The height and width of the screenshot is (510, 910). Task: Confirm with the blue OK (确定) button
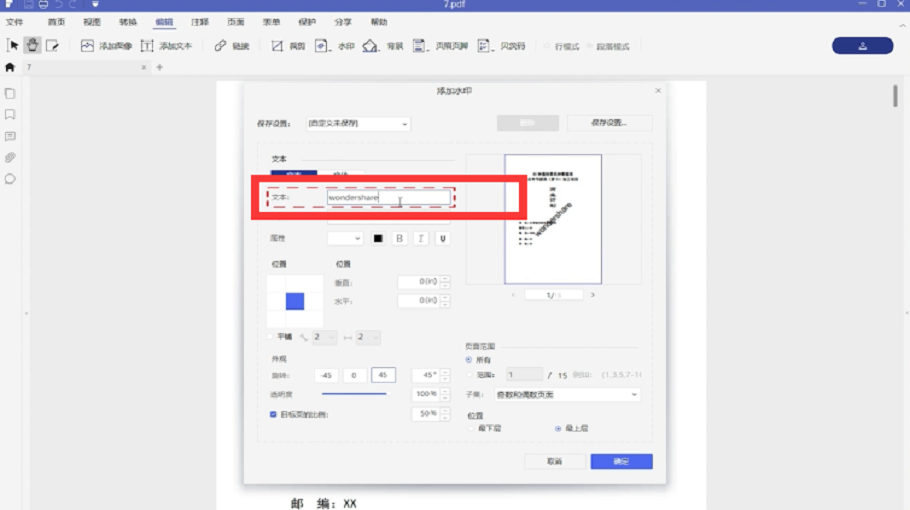622,461
